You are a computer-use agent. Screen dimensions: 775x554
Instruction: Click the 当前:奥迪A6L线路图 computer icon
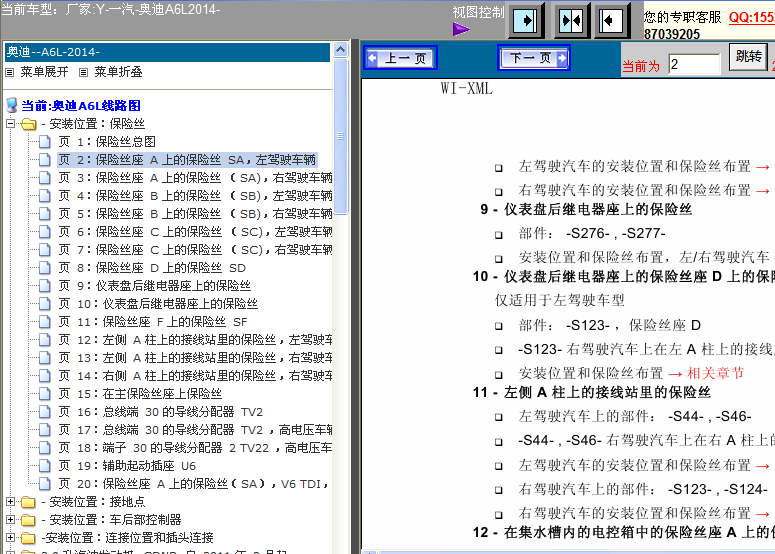11,105
